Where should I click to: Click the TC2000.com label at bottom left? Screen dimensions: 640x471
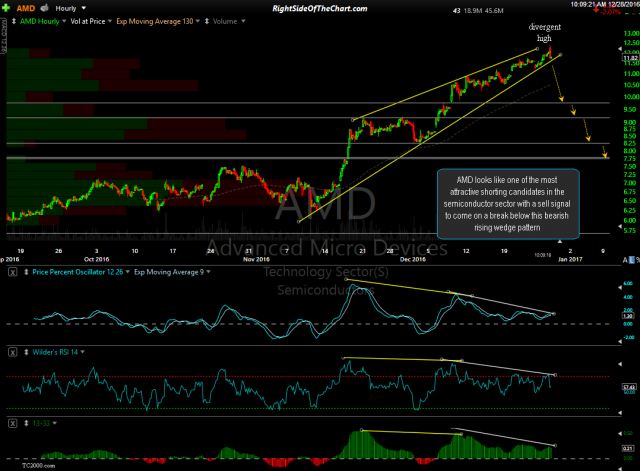tap(38, 466)
